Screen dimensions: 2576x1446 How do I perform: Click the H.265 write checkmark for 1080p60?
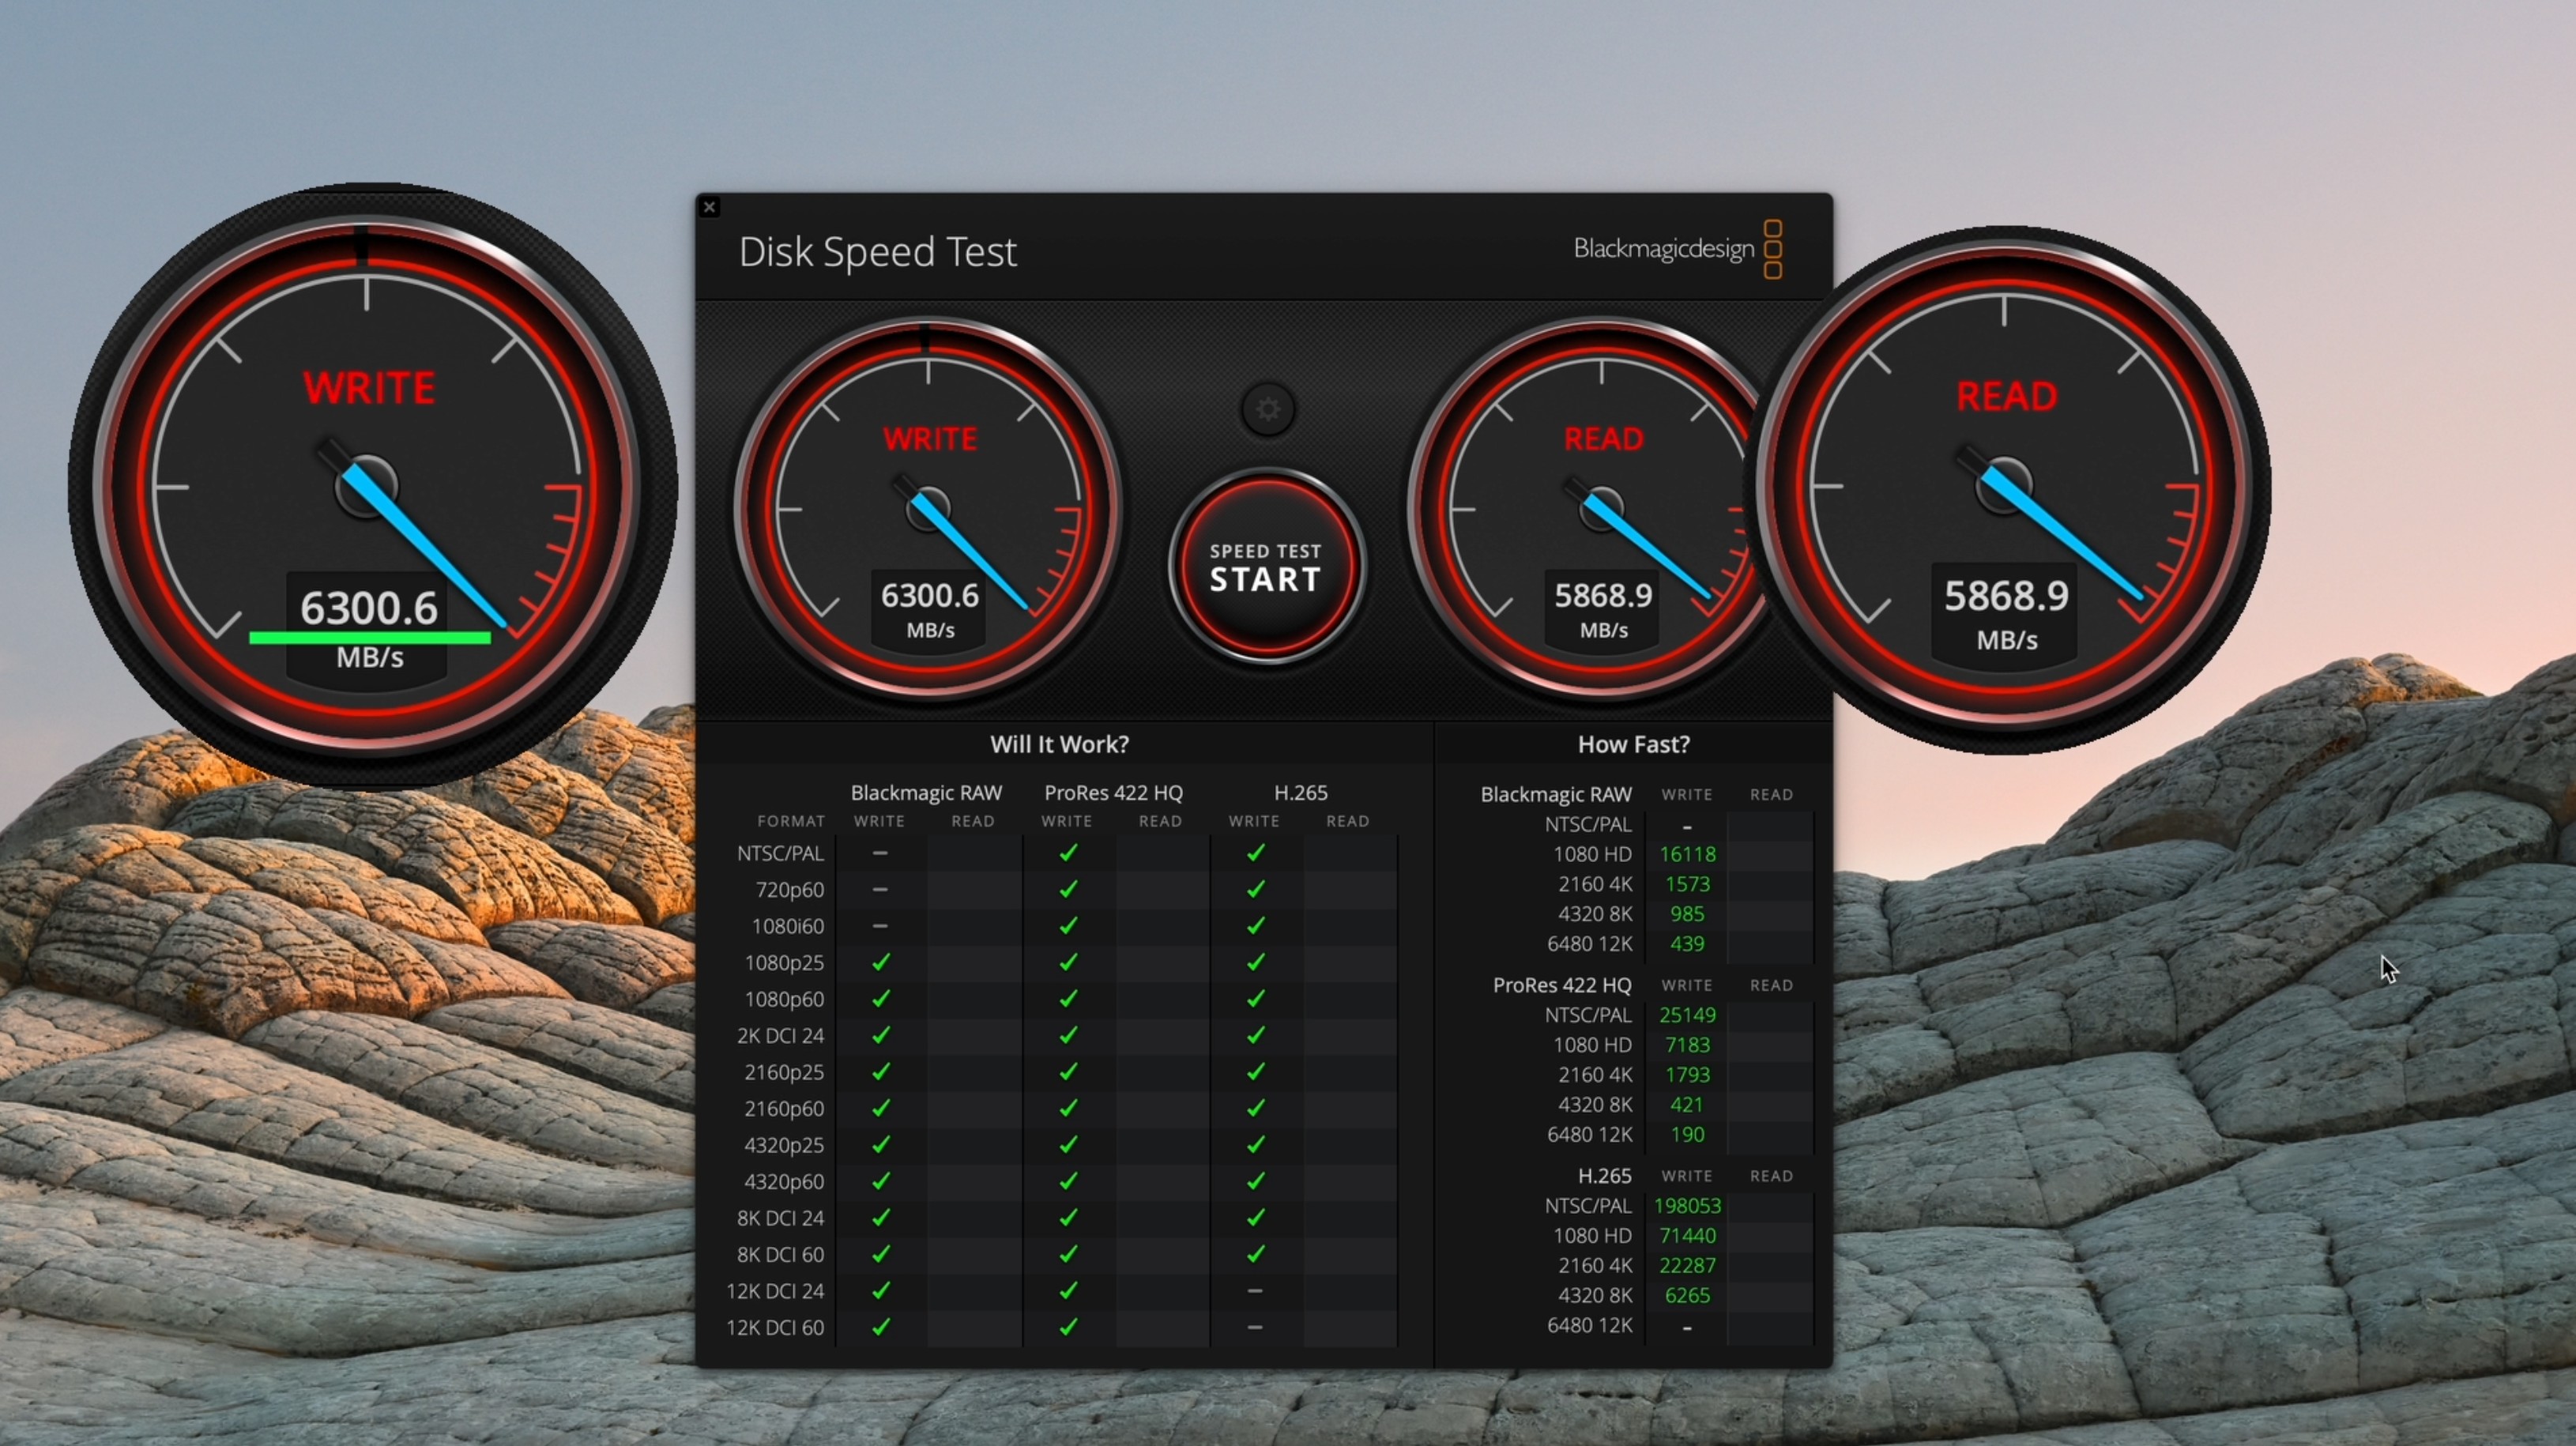1255,999
